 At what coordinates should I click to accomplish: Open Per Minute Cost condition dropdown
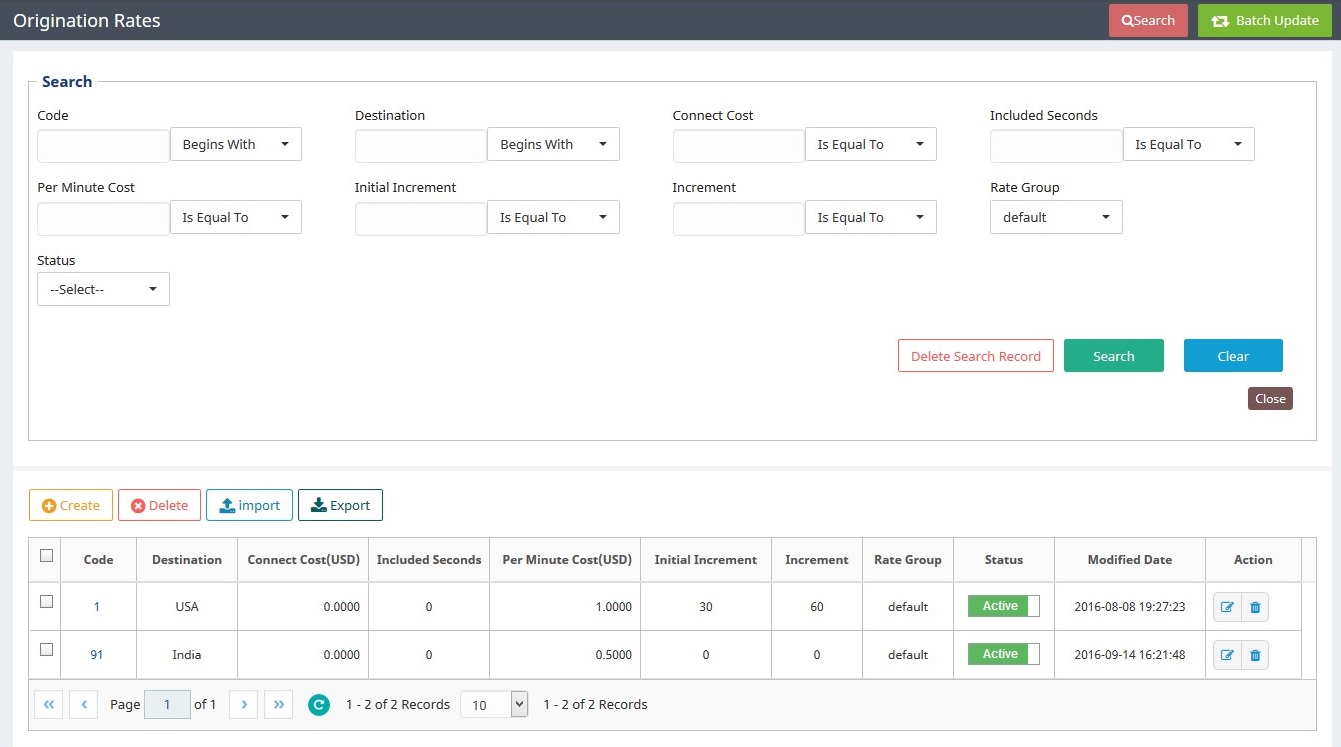[236, 217]
